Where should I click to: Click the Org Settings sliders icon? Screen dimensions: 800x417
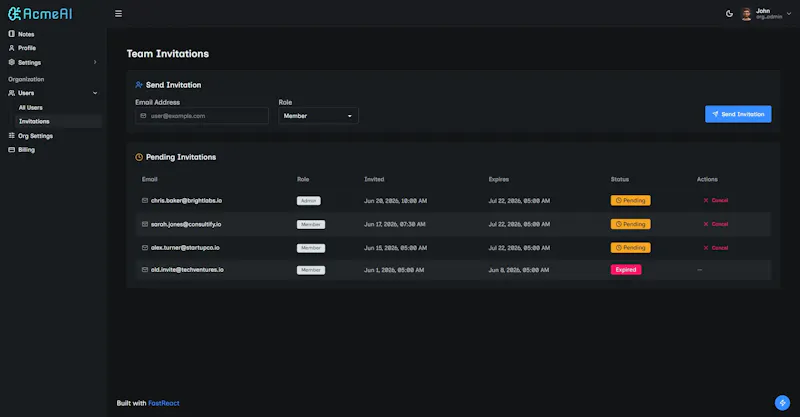point(11,136)
